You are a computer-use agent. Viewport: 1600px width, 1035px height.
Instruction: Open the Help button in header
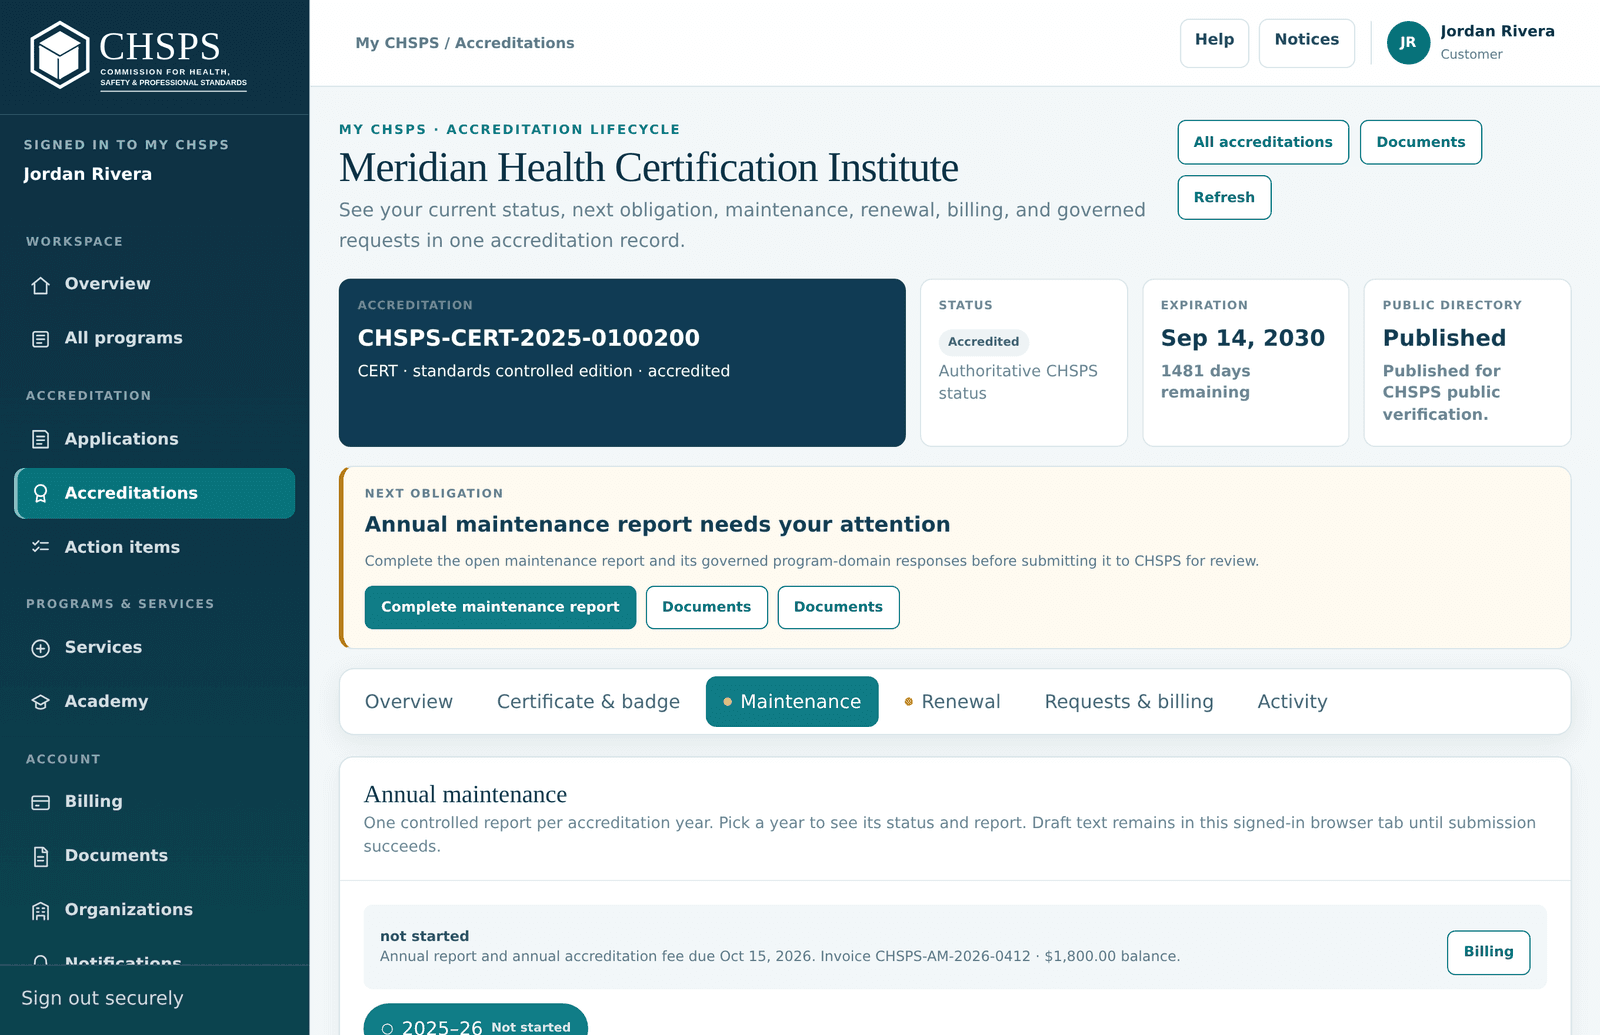click(1214, 43)
